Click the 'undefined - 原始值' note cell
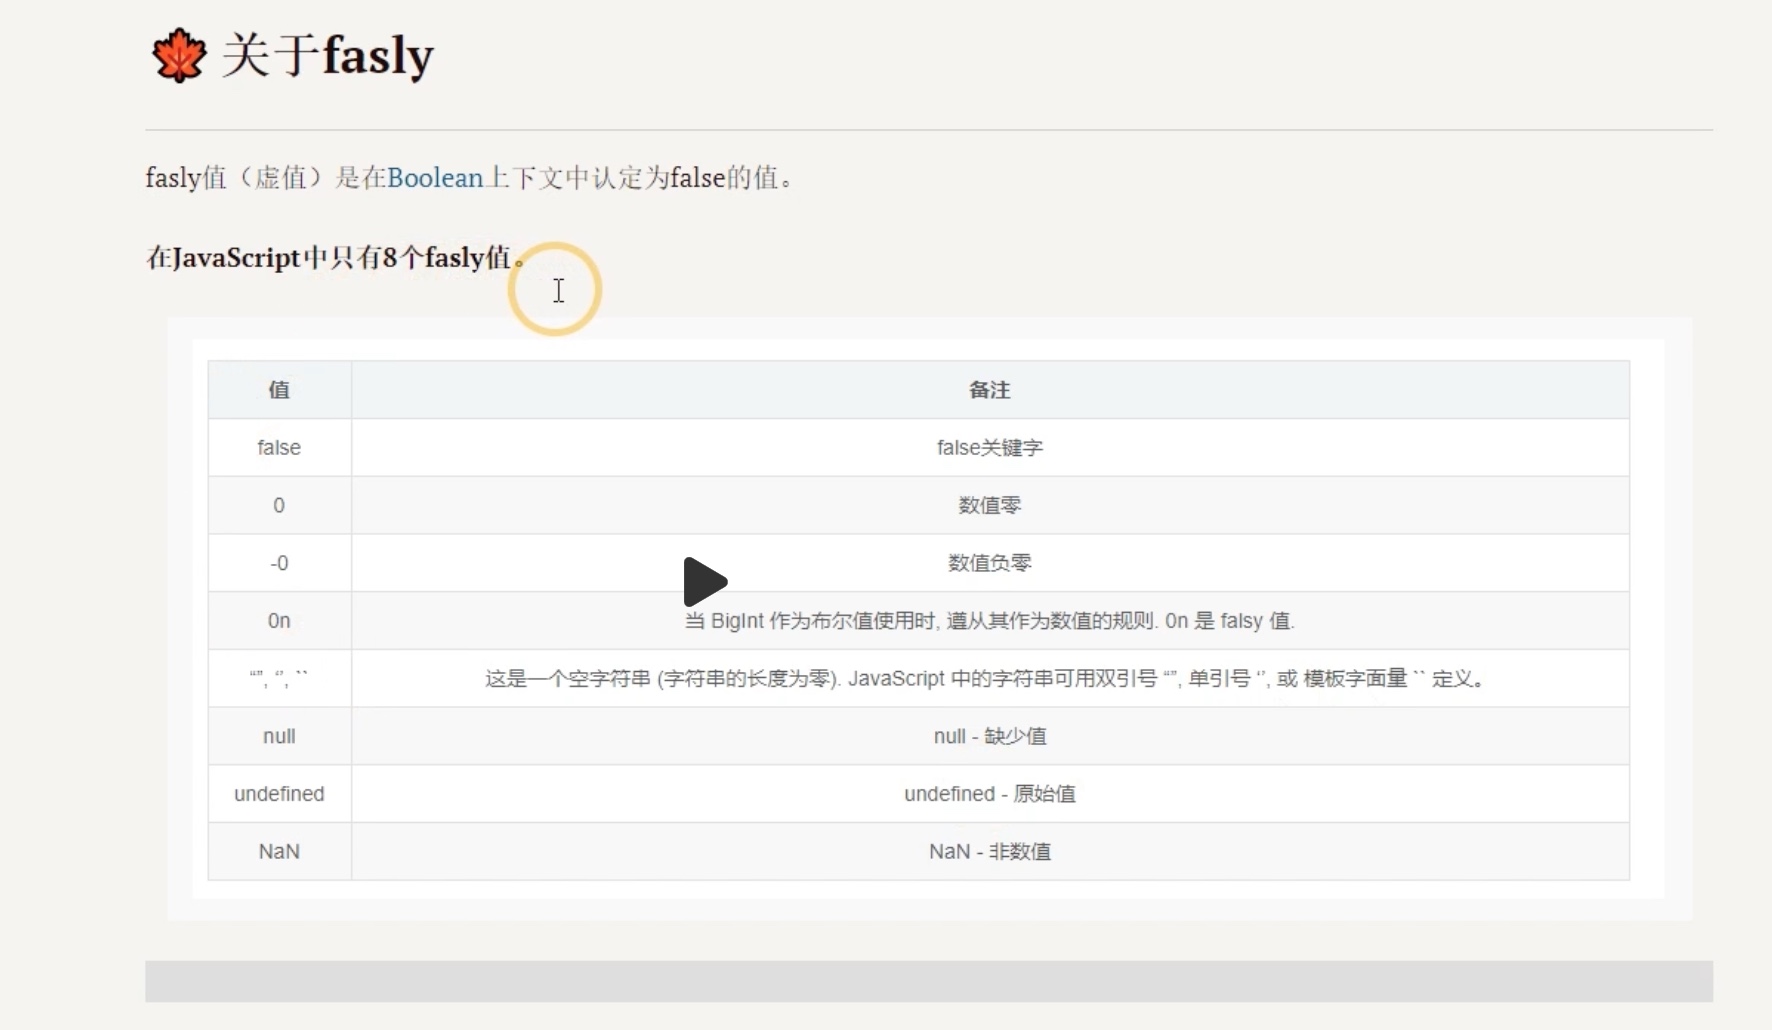 (990, 794)
